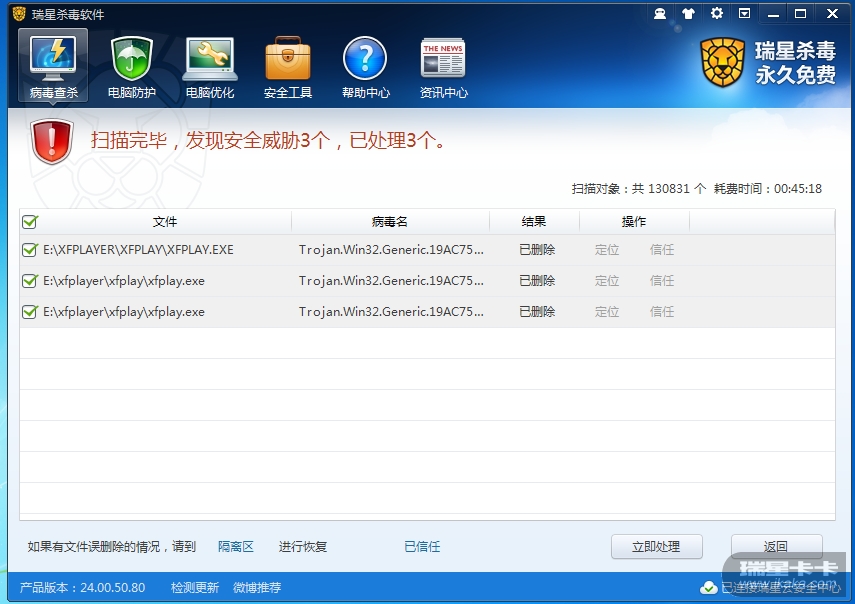Sort by the 结果 column header
The width and height of the screenshot is (855, 604).
coord(534,222)
